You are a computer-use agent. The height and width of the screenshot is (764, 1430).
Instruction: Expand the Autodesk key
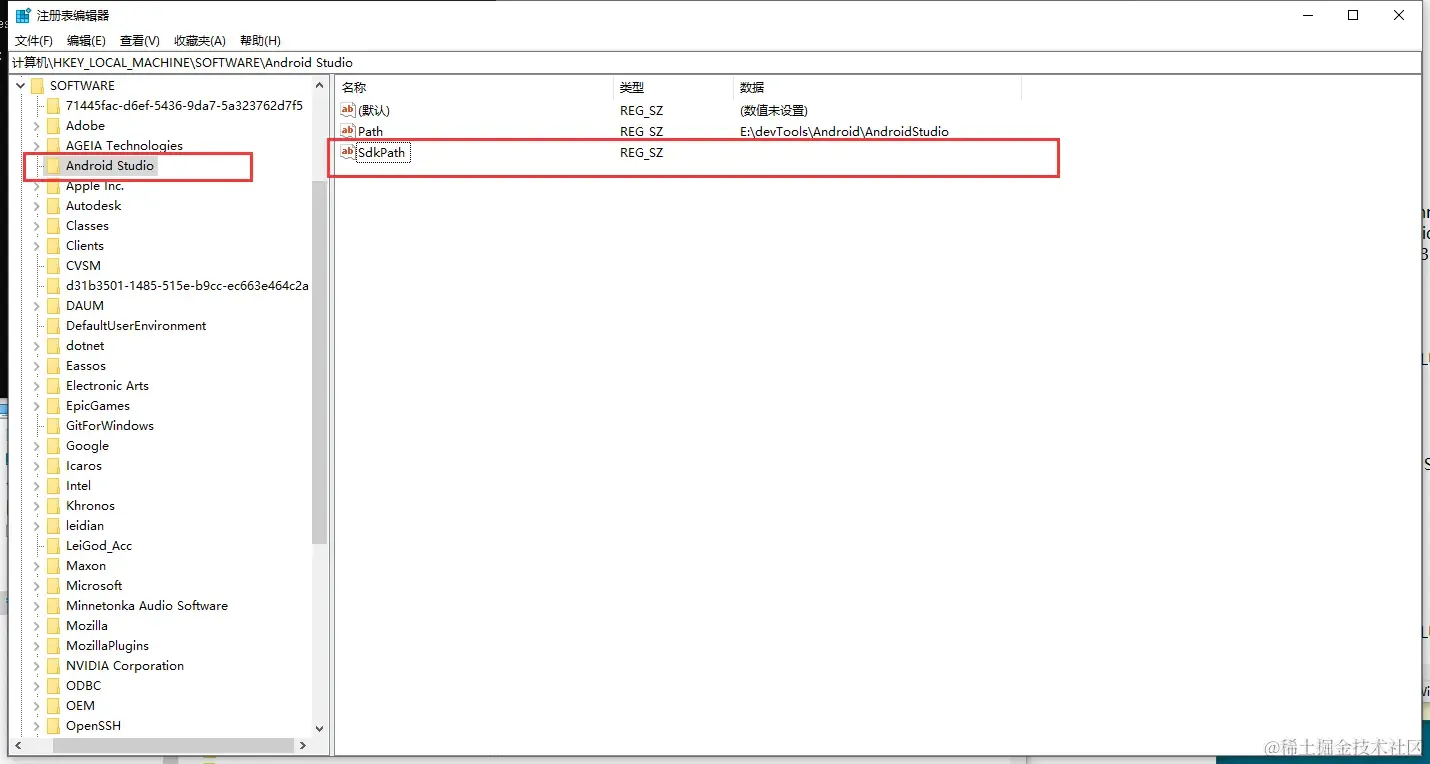pos(37,206)
